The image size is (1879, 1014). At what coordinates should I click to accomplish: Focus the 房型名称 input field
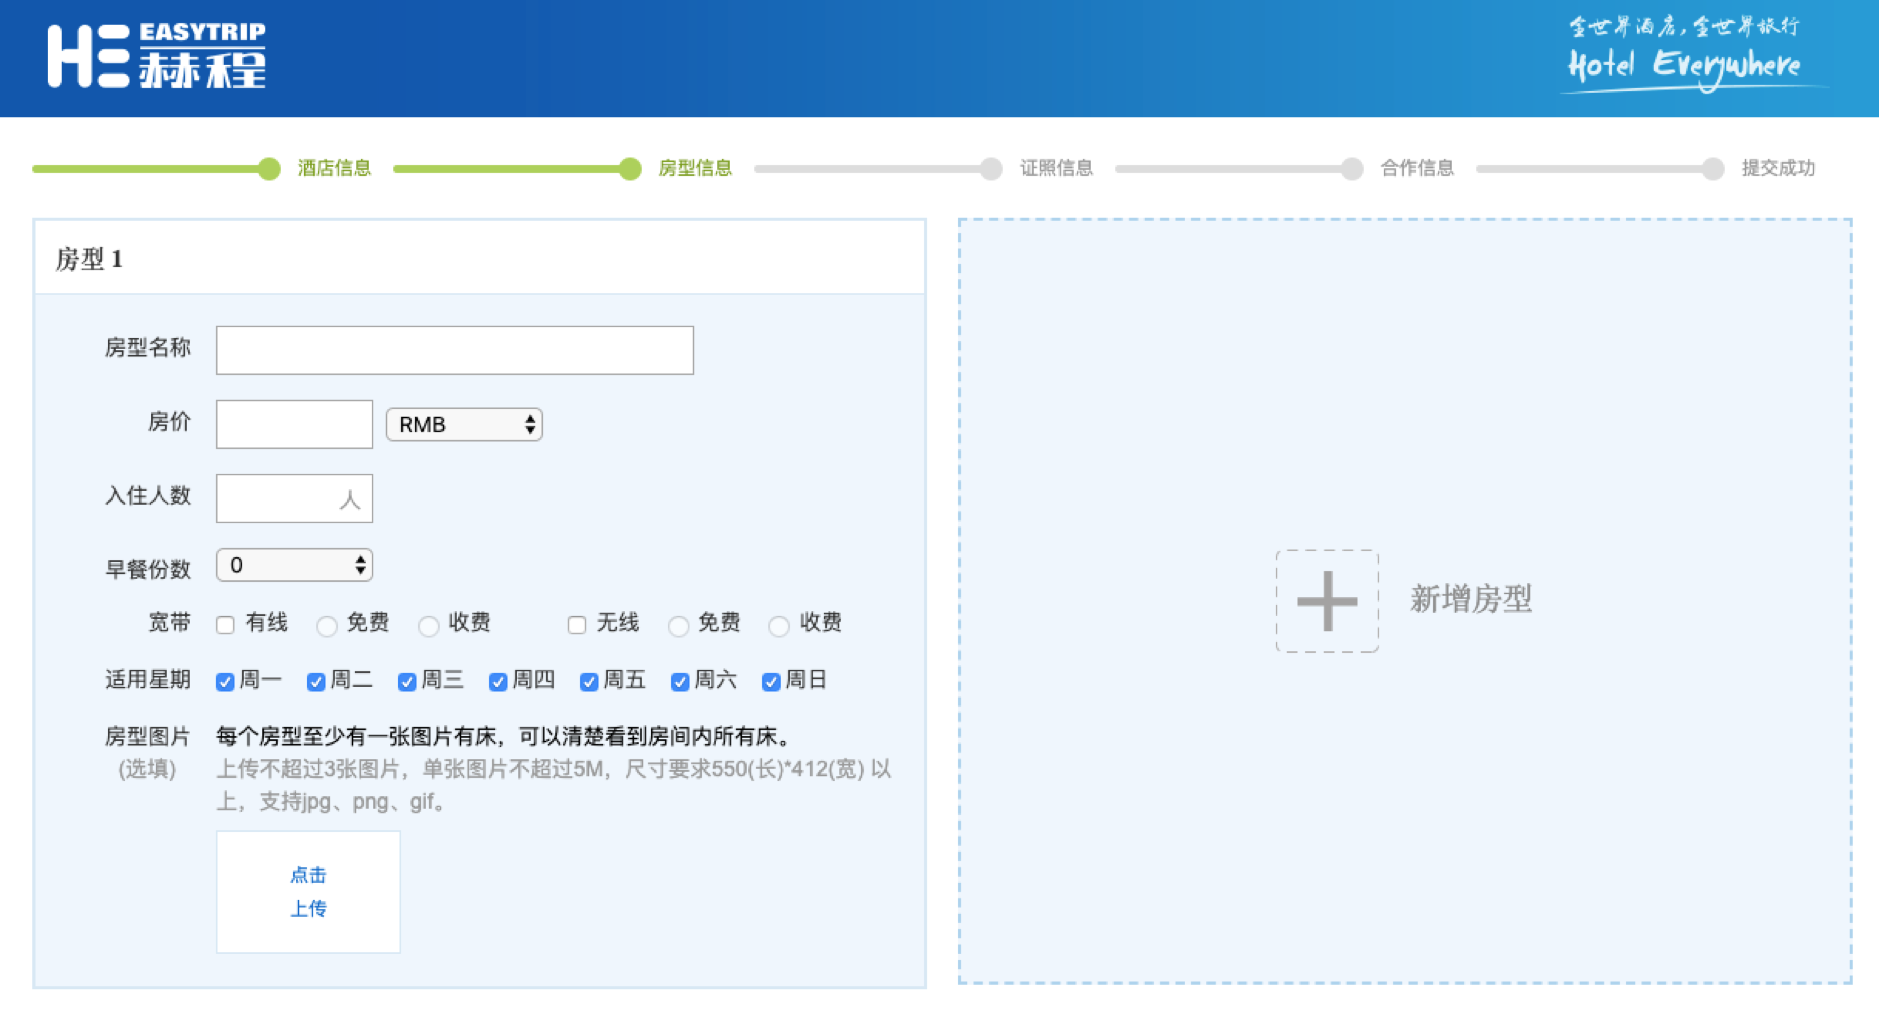click(x=455, y=350)
